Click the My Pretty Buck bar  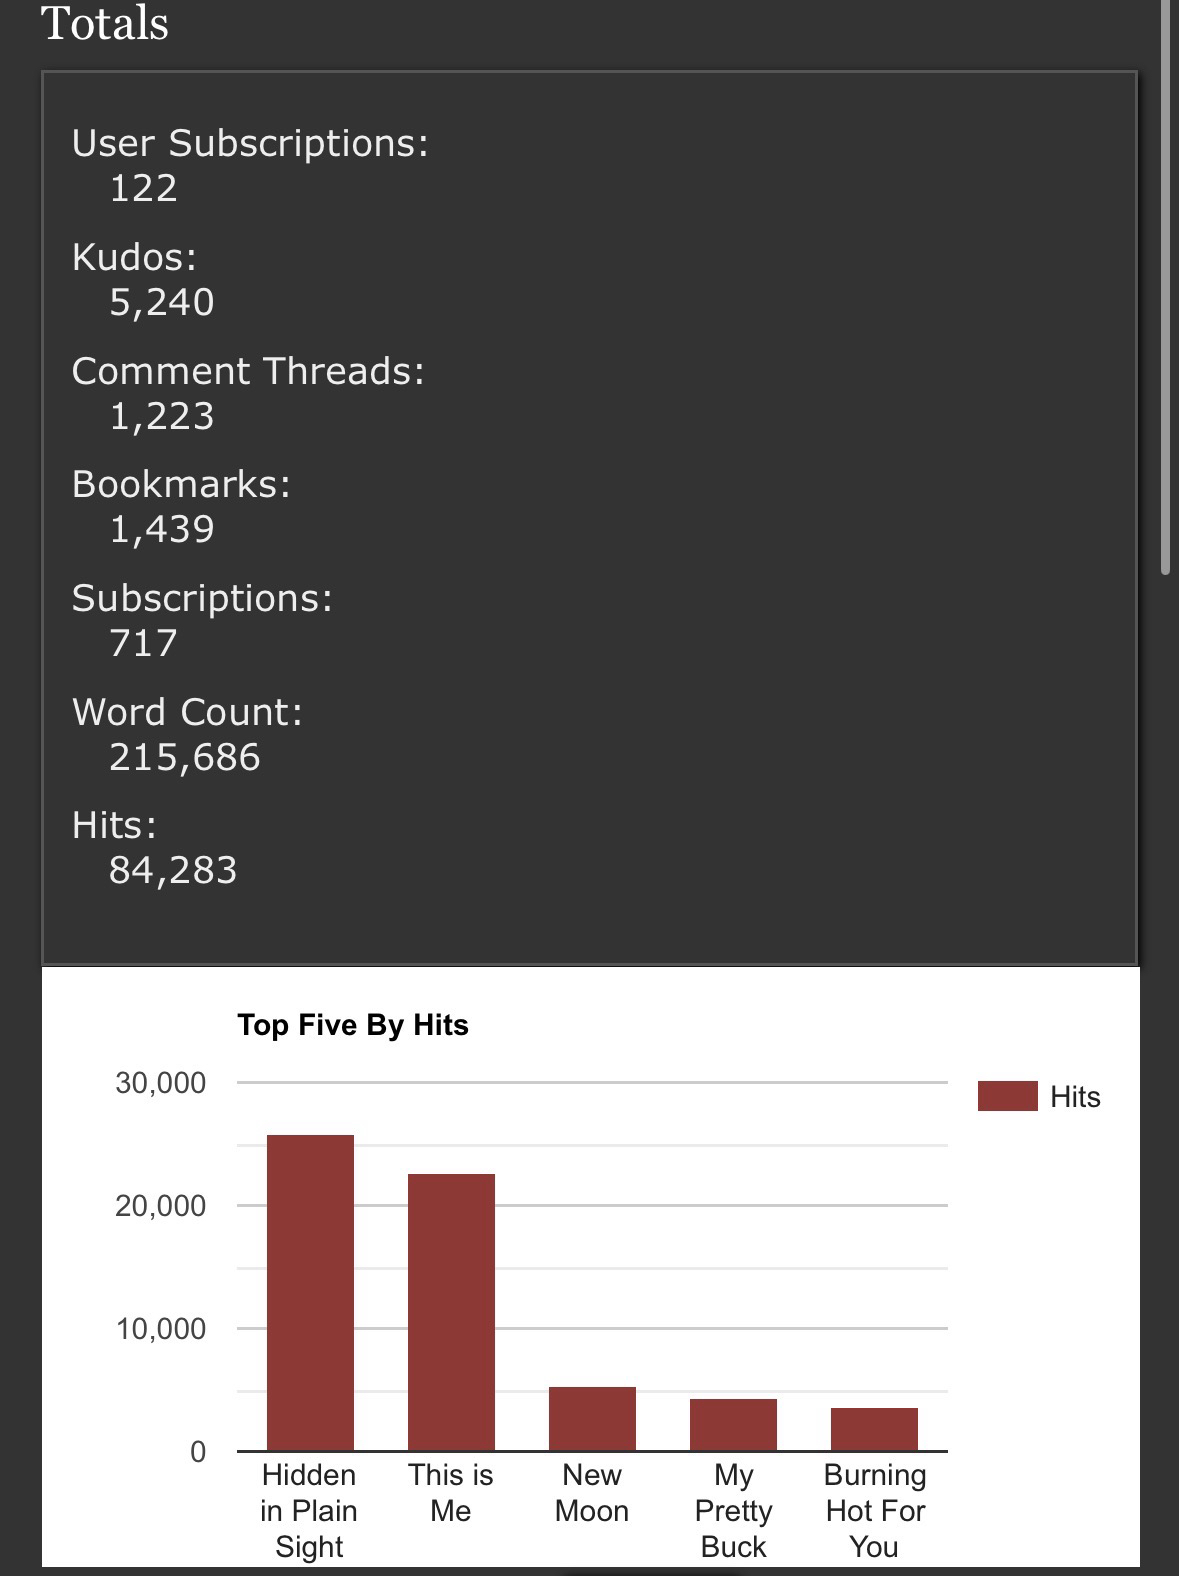tap(733, 1424)
